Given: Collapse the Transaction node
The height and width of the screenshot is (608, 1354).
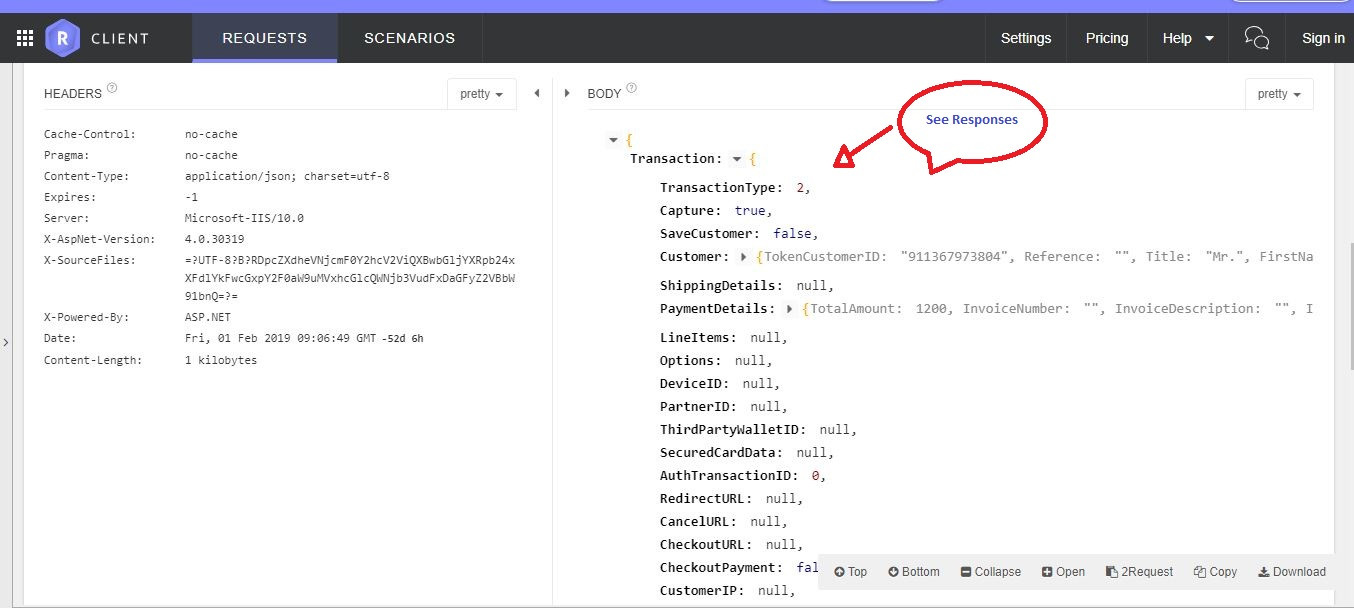Looking at the screenshot, I should tap(738, 158).
